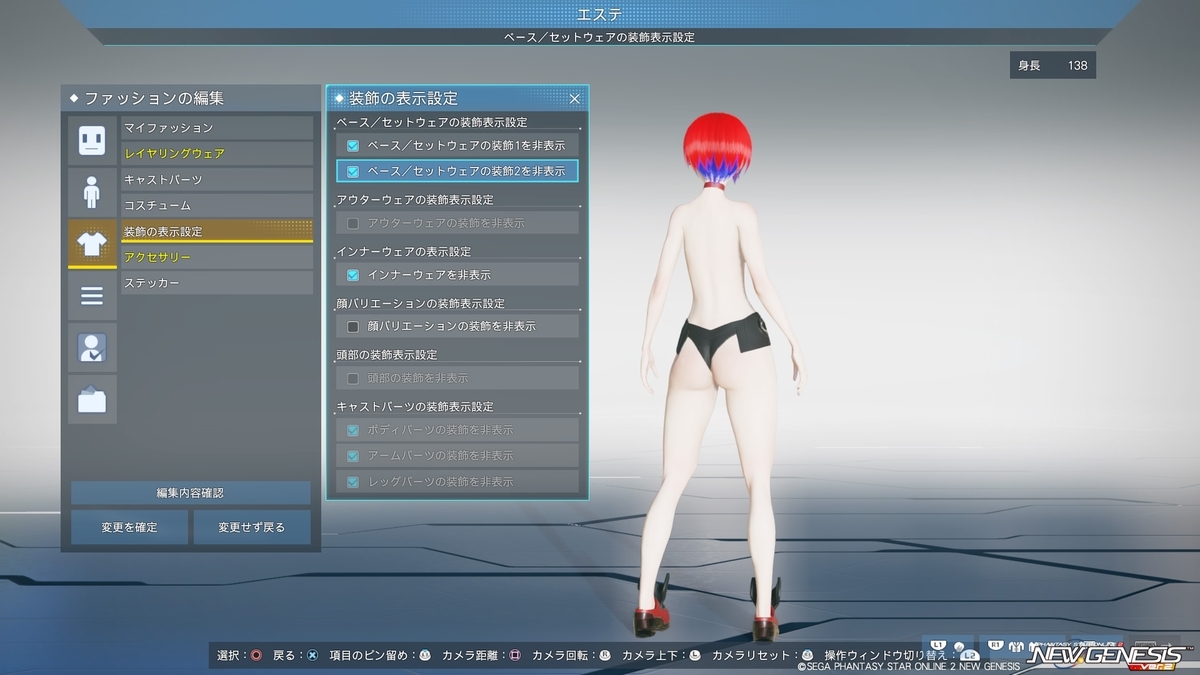Toggle ベース/セットウェアの装飾2を非表示 checkbox
Image resolution: width=1200 pixels, height=675 pixels.
point(353,171)
